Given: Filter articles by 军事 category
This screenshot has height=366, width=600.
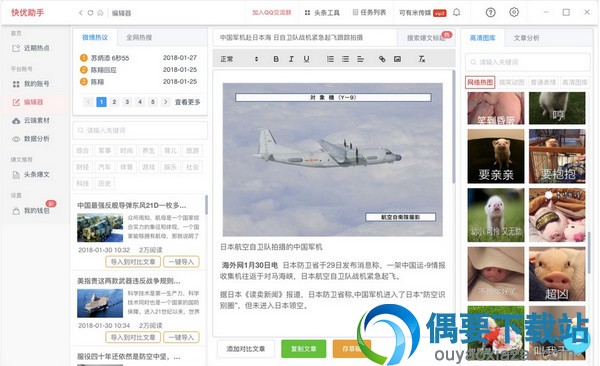Looking at the screenshot, I should coord(104,150).
